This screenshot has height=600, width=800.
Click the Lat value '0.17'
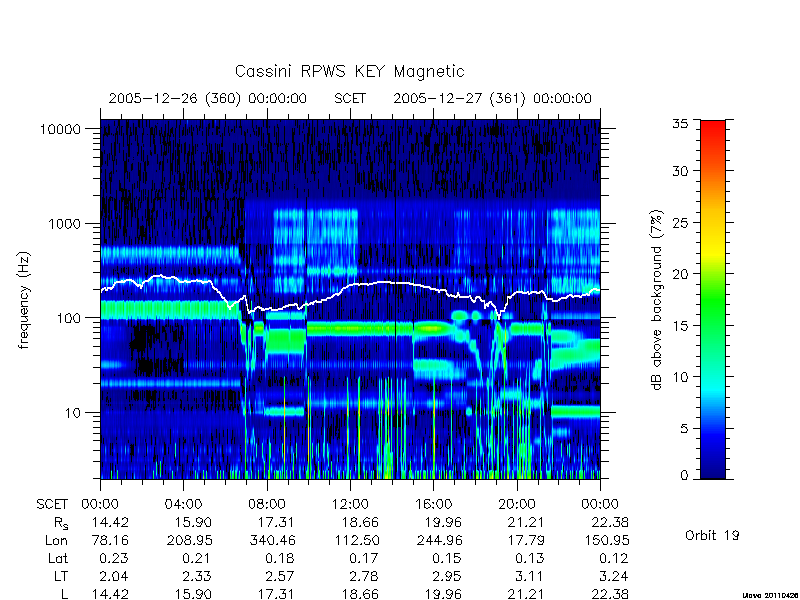(x=364, y=558)
